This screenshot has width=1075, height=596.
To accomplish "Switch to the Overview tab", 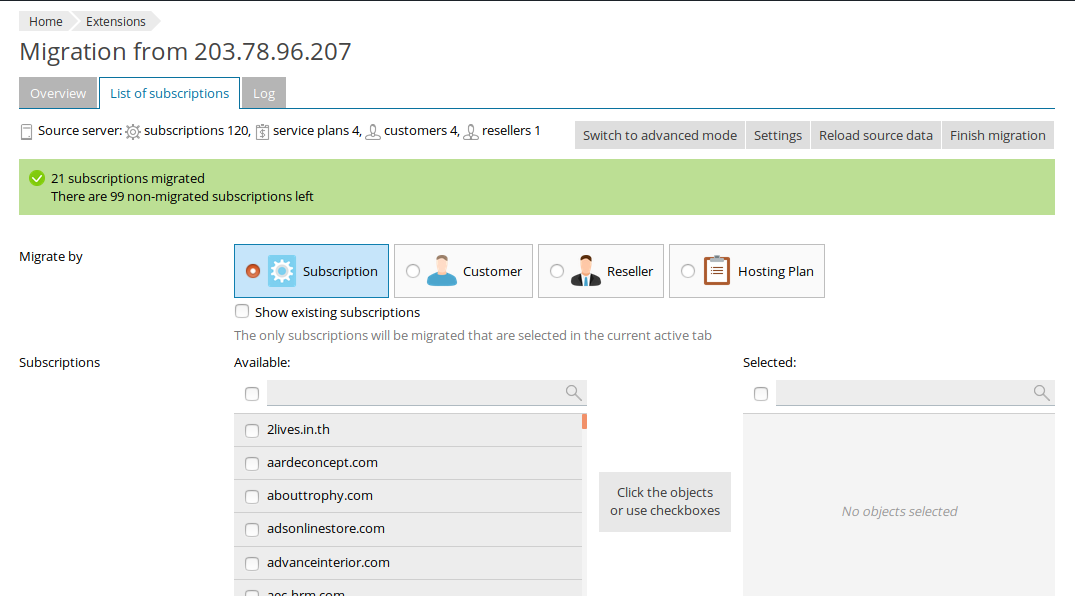I will coord(58,93).
